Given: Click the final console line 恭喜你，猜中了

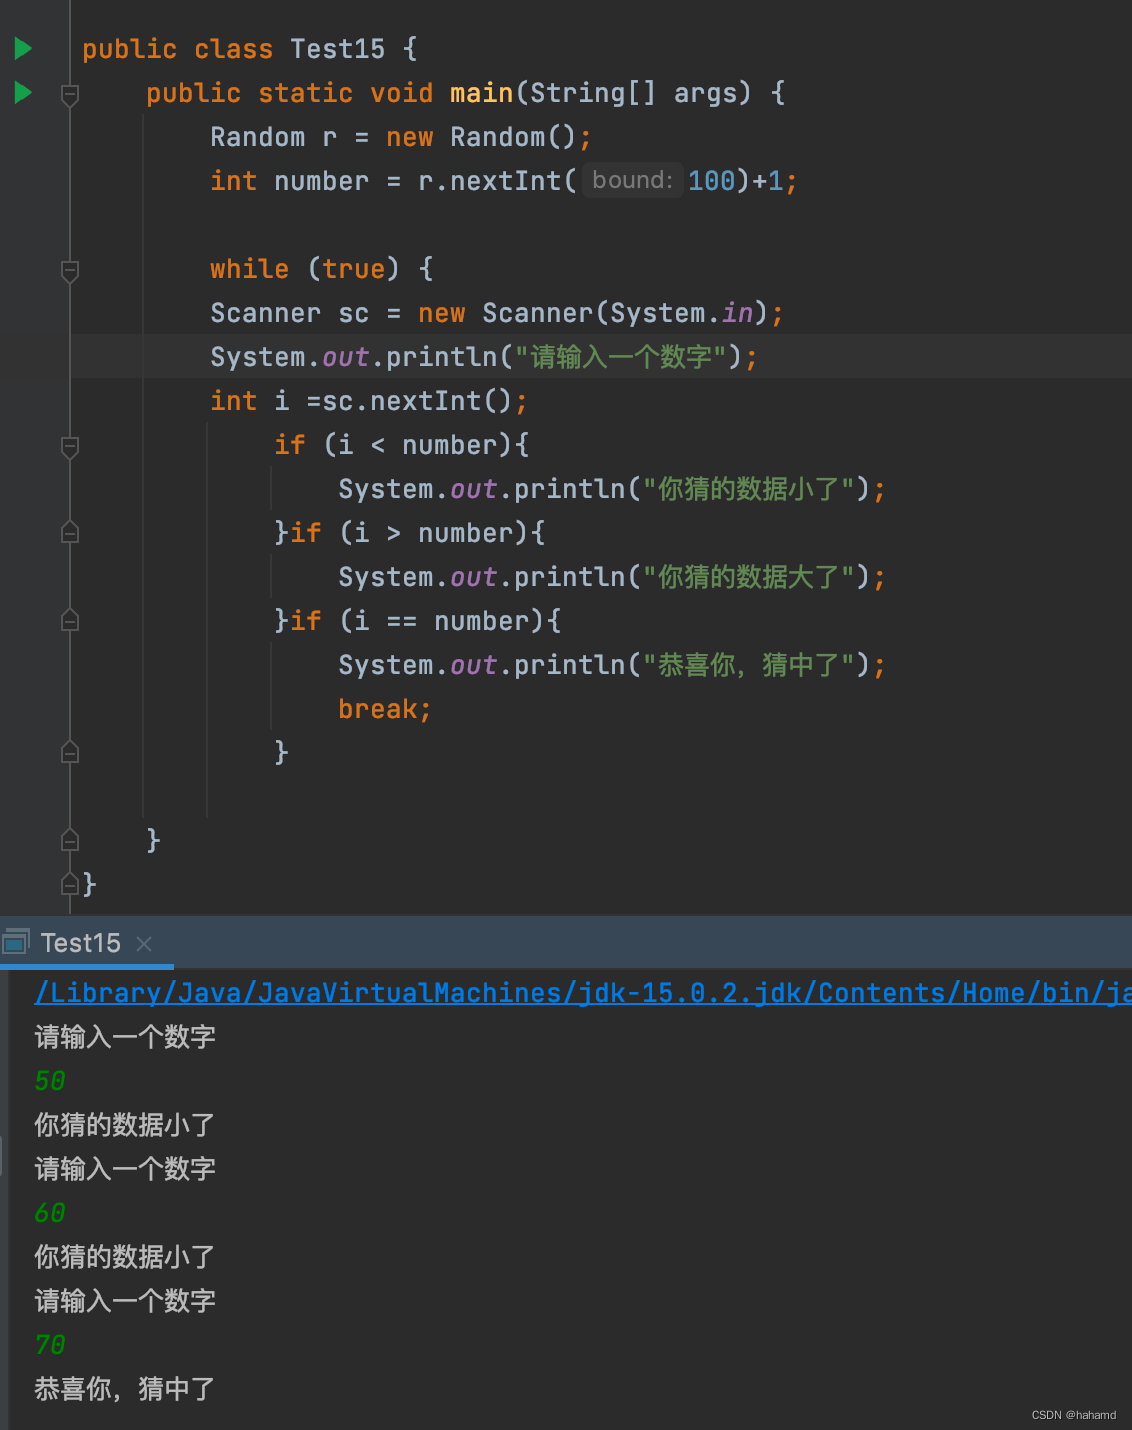Looking at the screenshot, I should point(125,1389).
